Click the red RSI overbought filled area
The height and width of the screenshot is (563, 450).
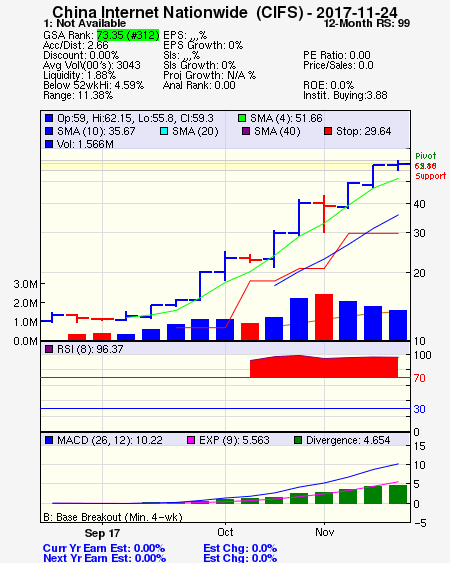(324, 367)
